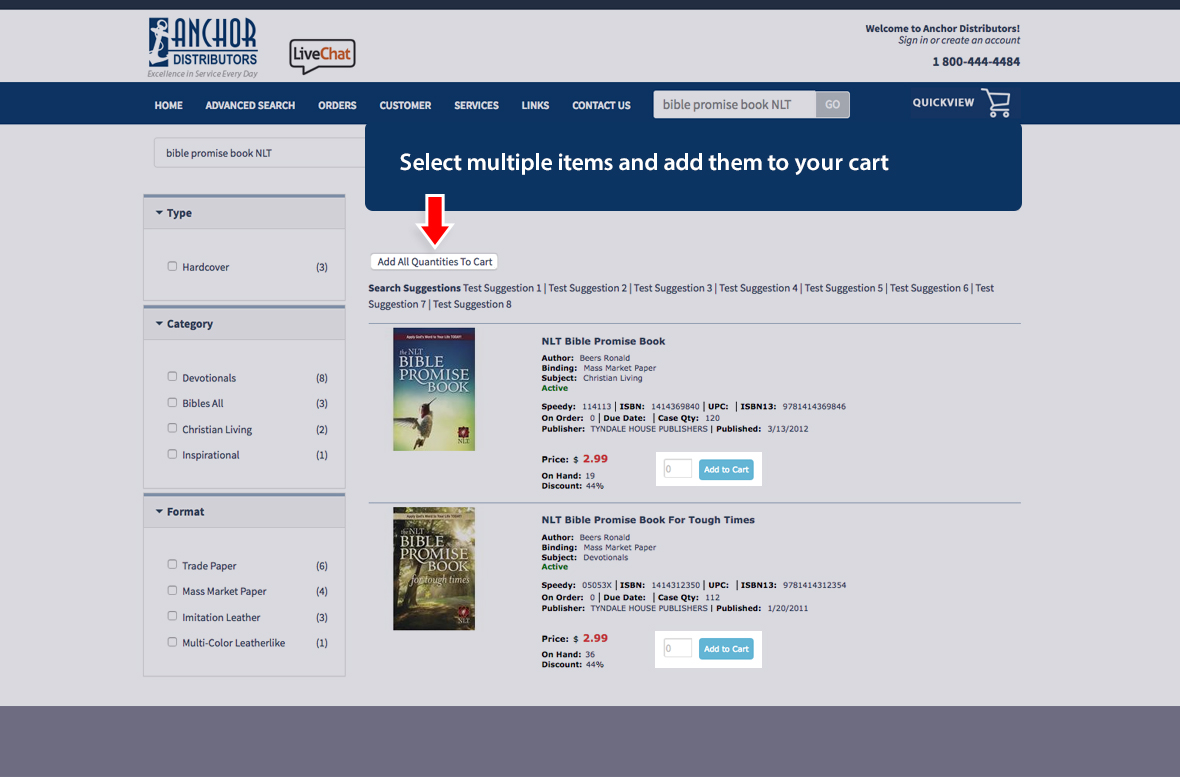Image resolution: width=1180 pixels, height=777 pixels.
Task: Open the shopping cart icon
Action: click(996, 103)
